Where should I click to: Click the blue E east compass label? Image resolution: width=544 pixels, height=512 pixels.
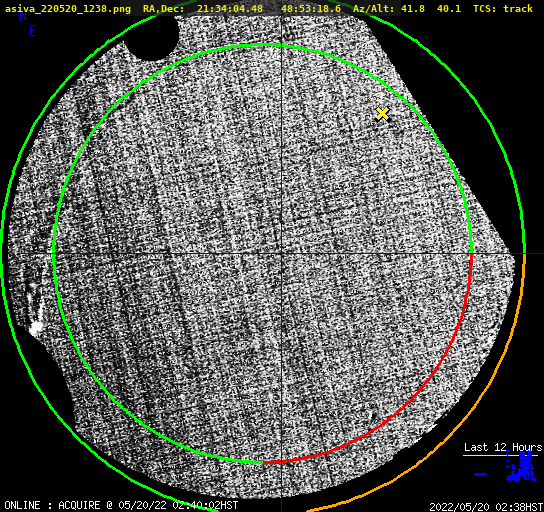33,31
